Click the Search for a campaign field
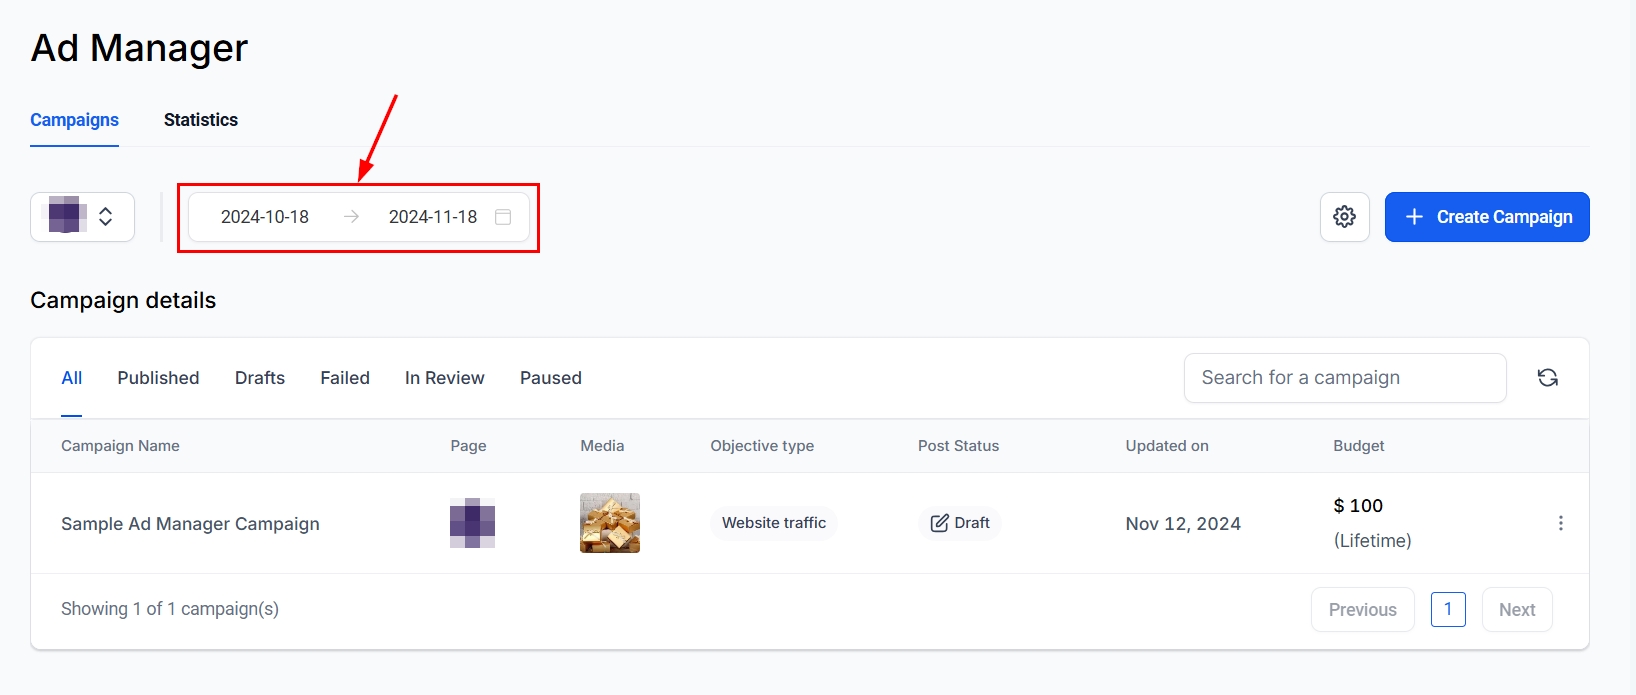The width and height of the screenshot is (1636, 695). [1344, 378]
